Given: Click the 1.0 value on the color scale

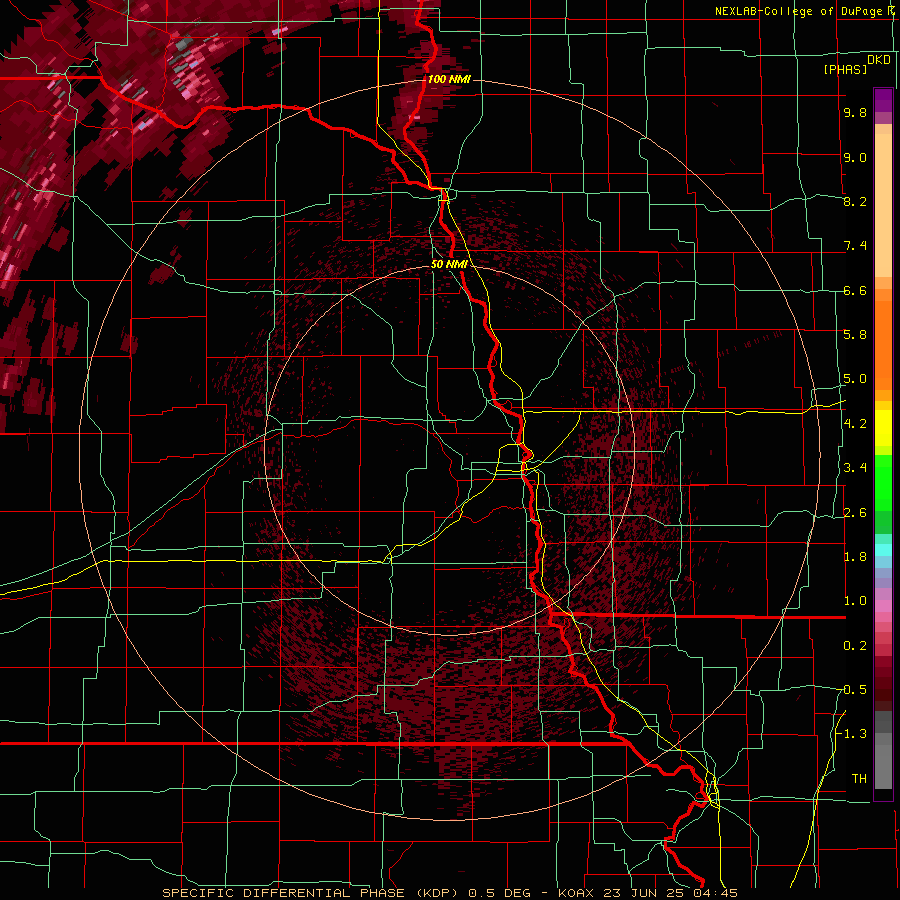Looking at the screenshot, I should [x=855, y=600].
